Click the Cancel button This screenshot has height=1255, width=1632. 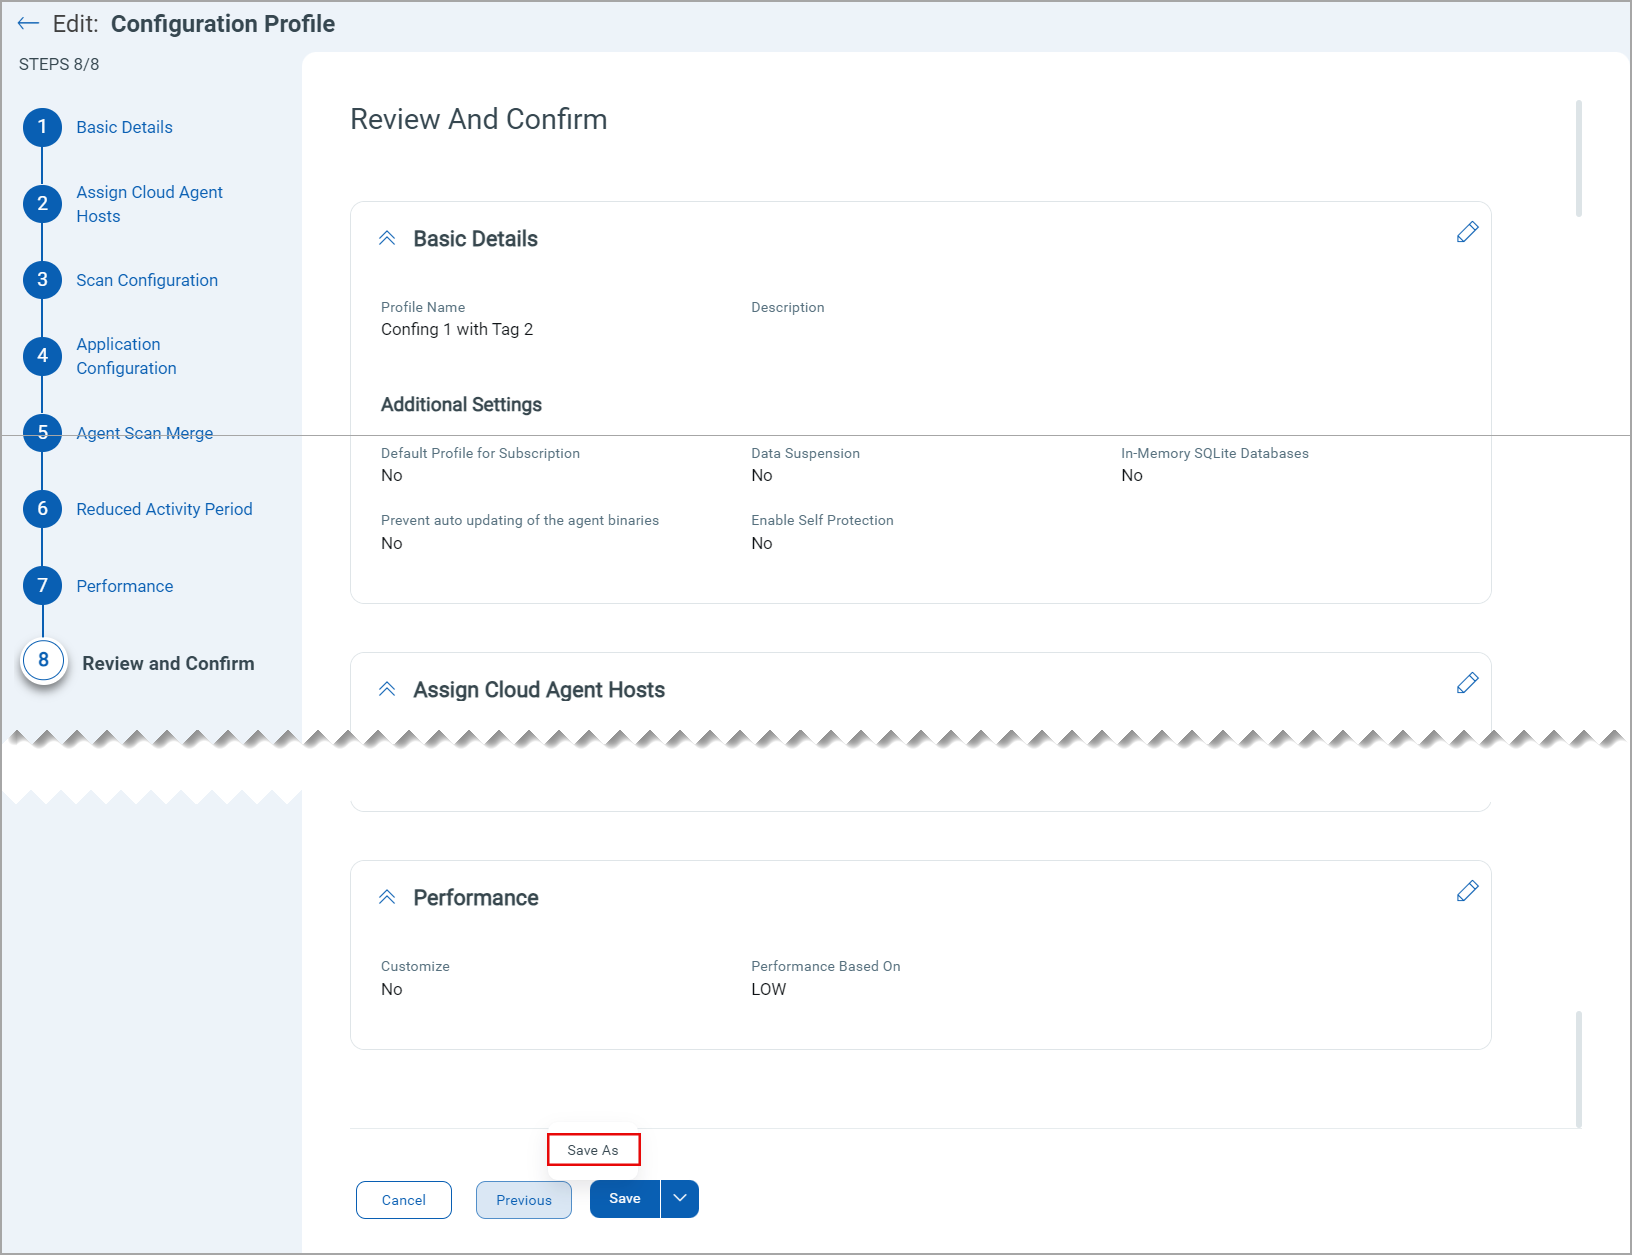[x=404, y=1200]
